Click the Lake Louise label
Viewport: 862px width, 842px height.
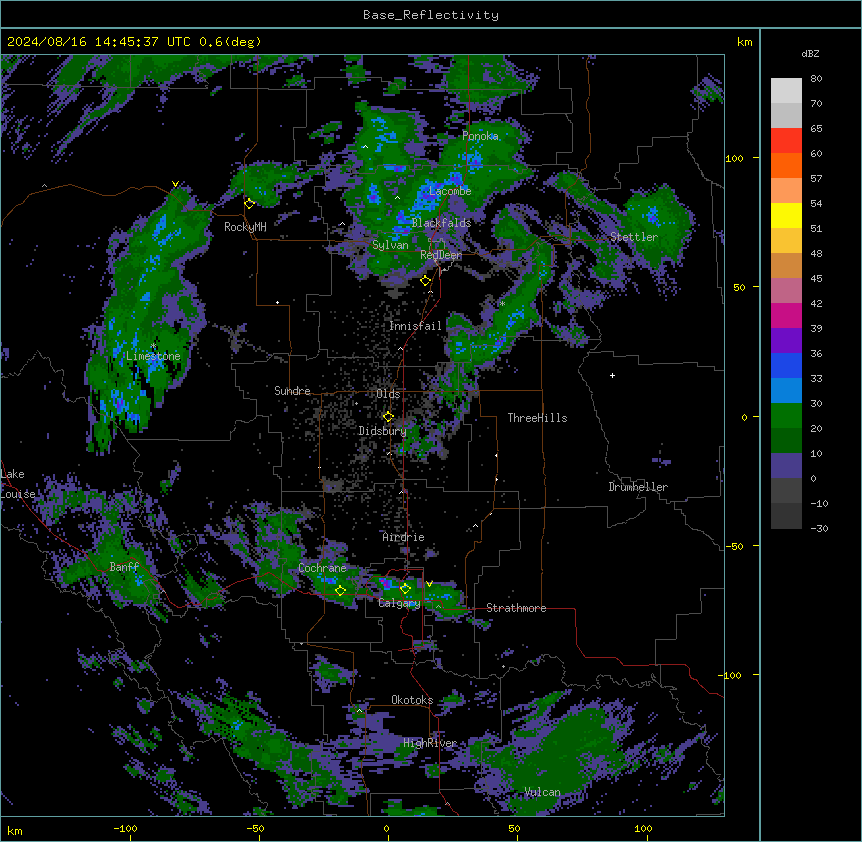tap(18, 484)
